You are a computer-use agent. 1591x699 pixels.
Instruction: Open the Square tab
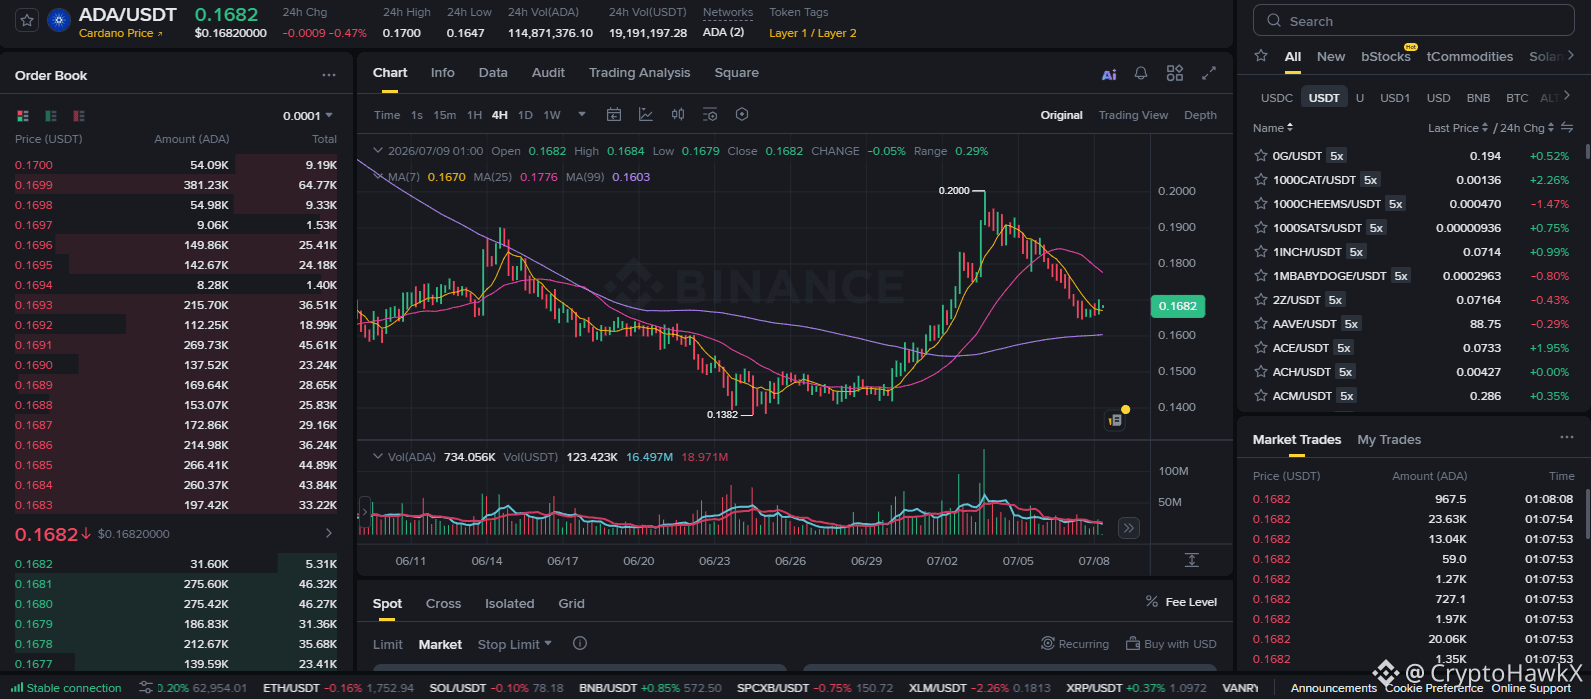click(736, 73)
